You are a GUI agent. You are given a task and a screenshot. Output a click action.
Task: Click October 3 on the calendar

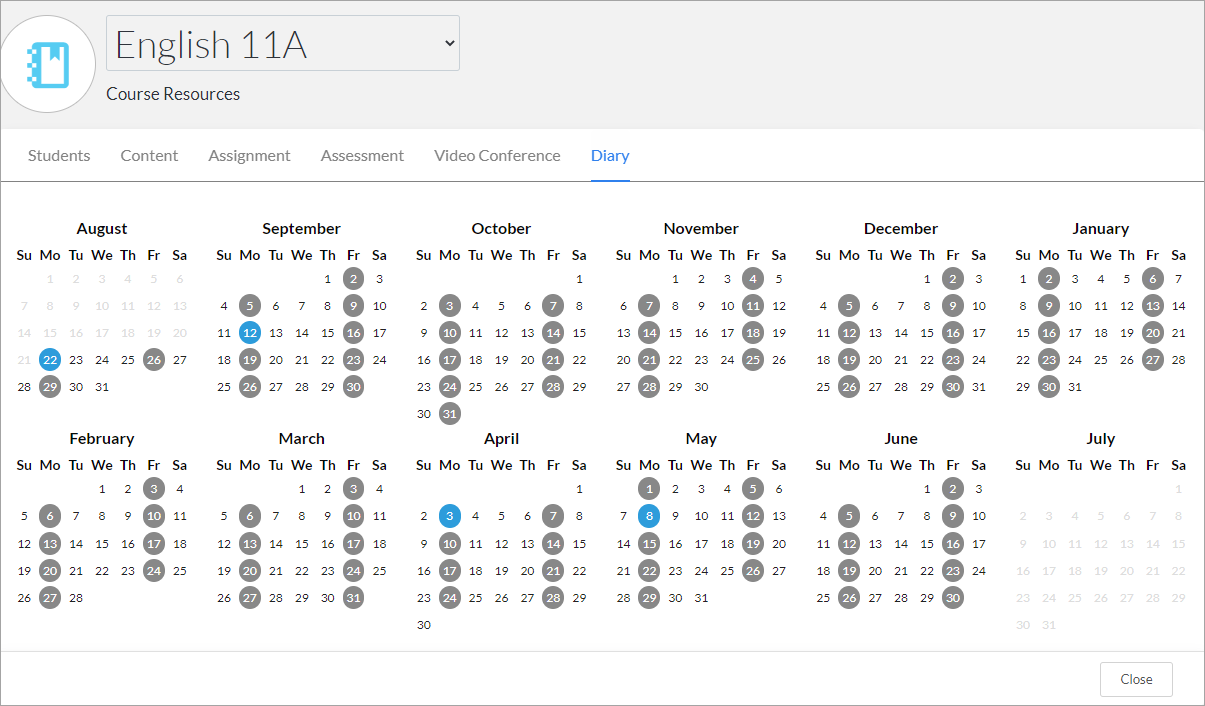pyautogui.click(x=450, y=306)
